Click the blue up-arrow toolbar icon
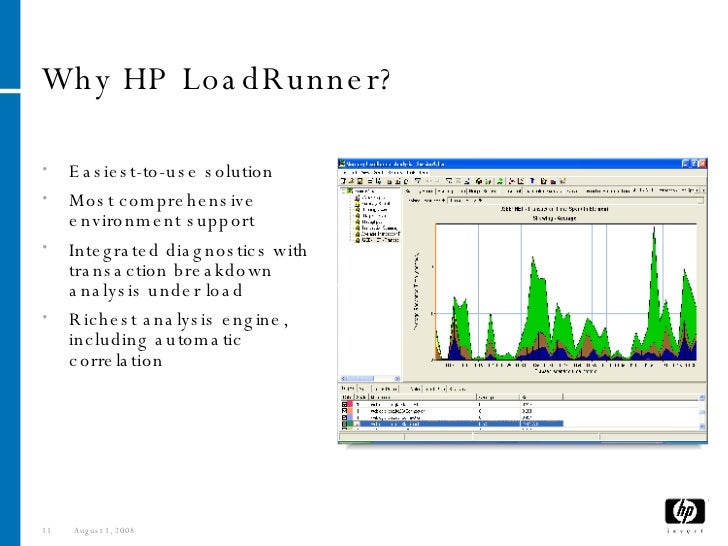 pos(532,181)
